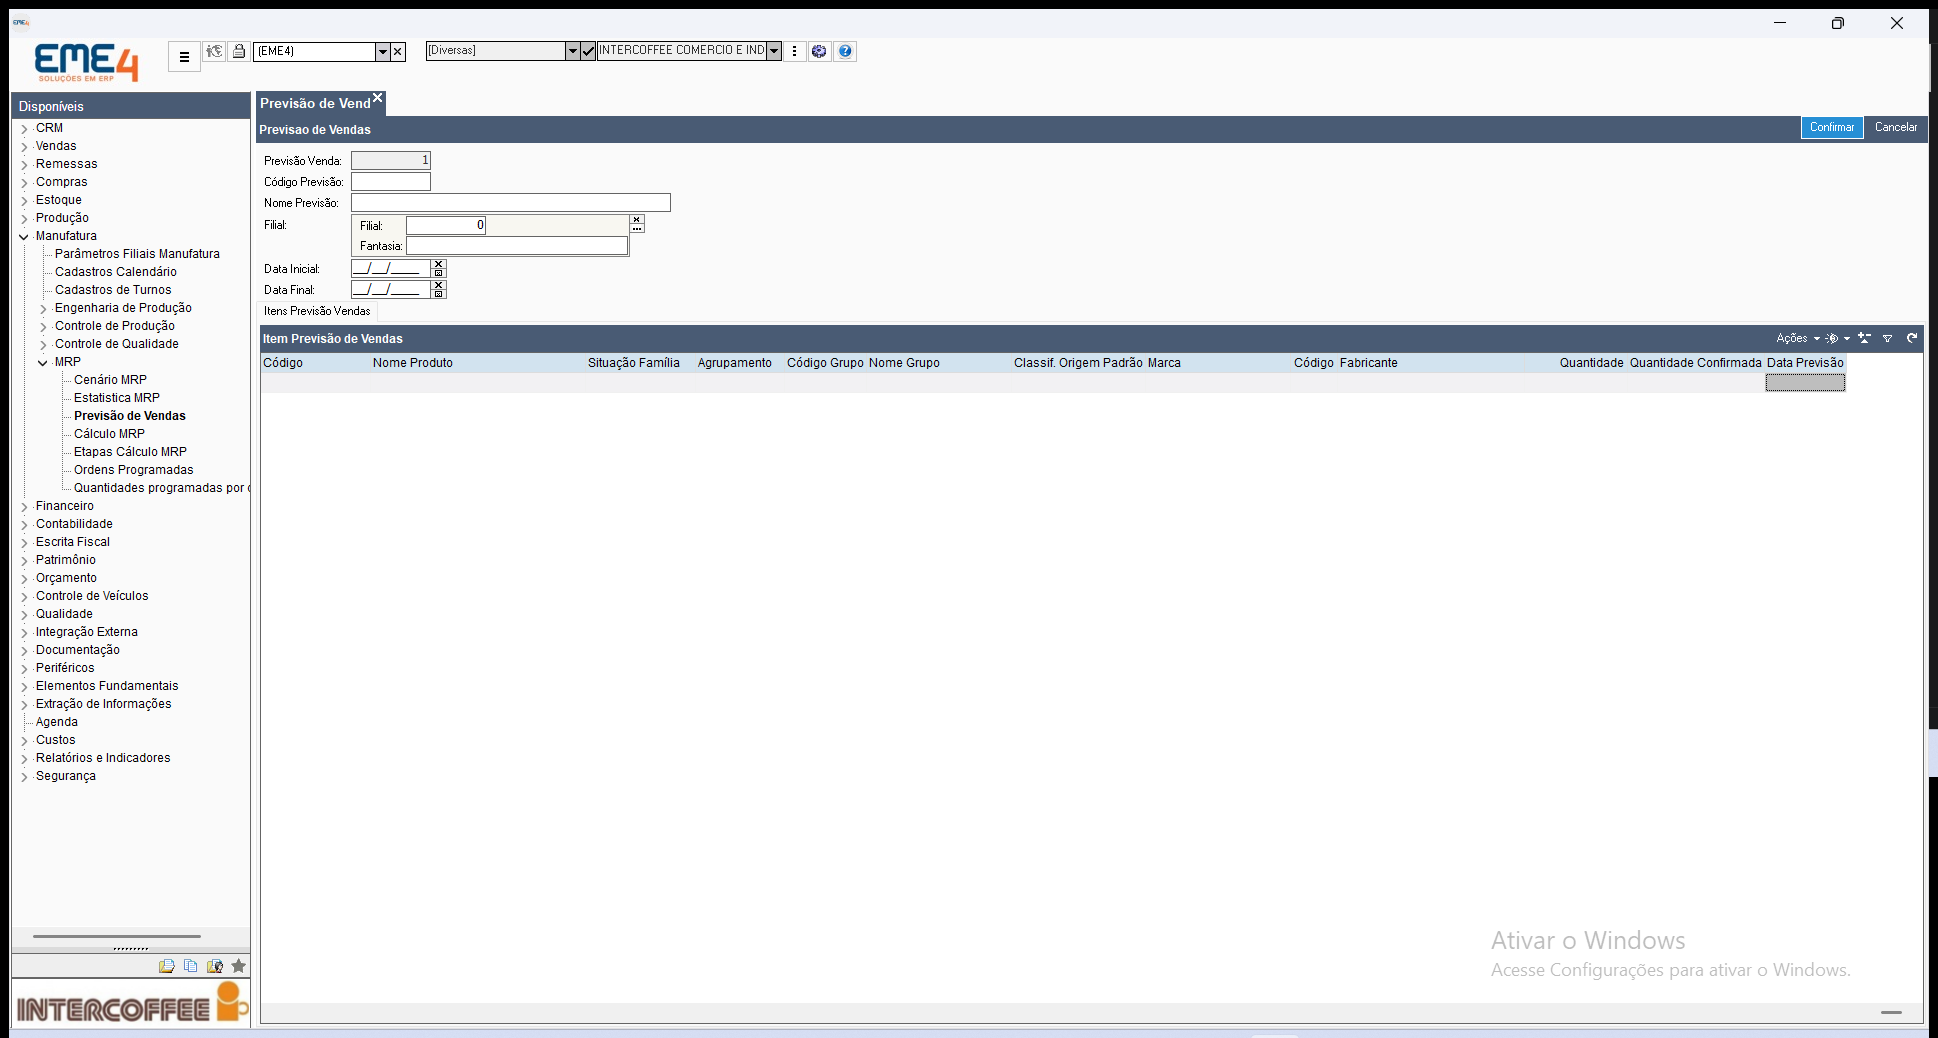Click the Nome Previsão input field
1938x1038 pixels.
point(511,203)
